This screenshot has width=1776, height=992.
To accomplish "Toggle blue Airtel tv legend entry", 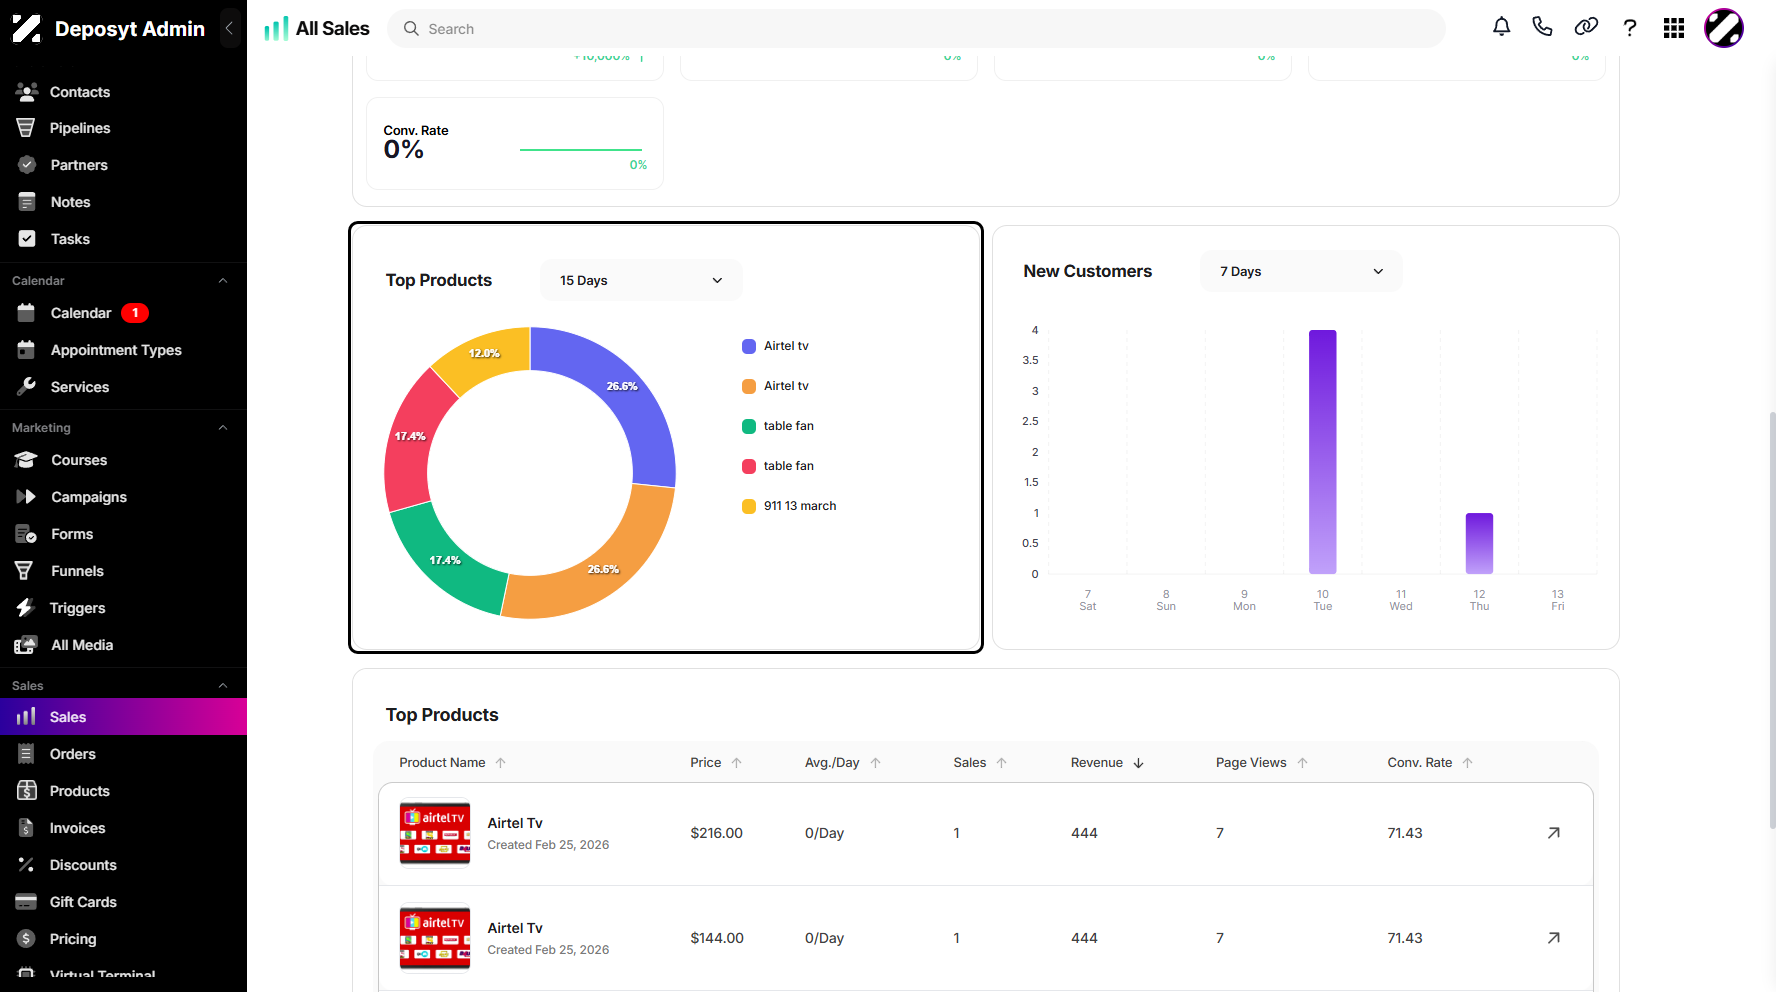I will (775, 346).
